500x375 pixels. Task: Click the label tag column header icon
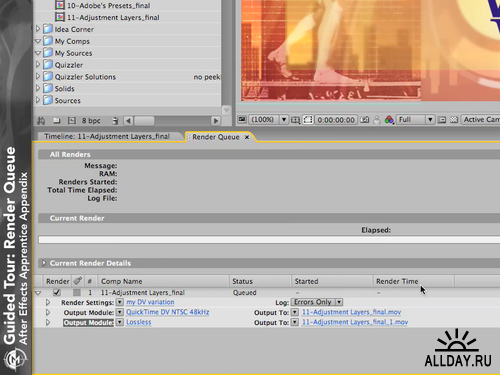click(78, 281)
